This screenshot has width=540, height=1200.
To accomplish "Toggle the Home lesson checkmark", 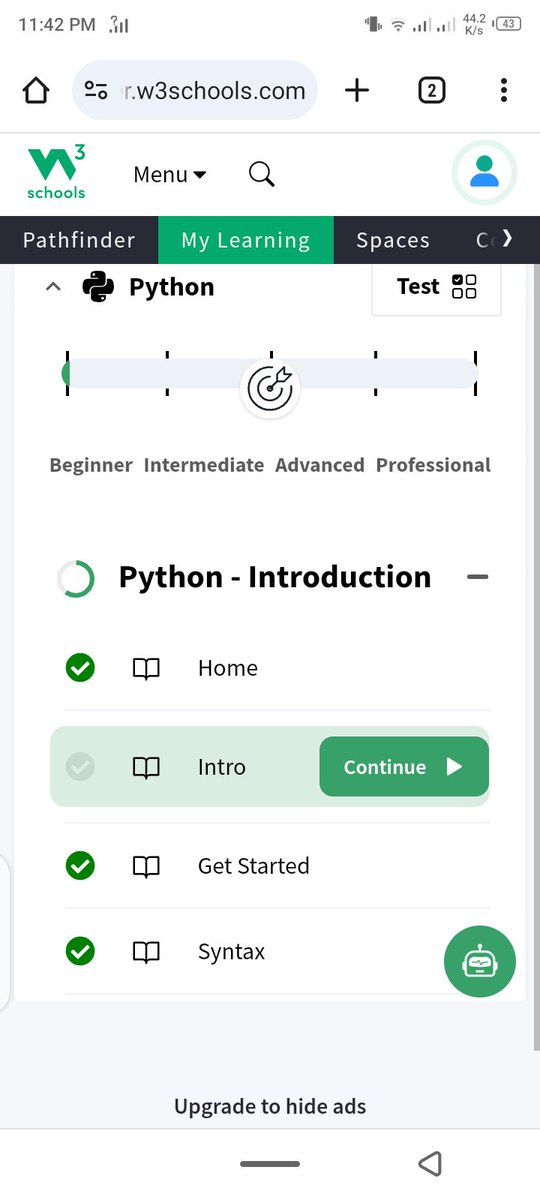I will [80, 668].
